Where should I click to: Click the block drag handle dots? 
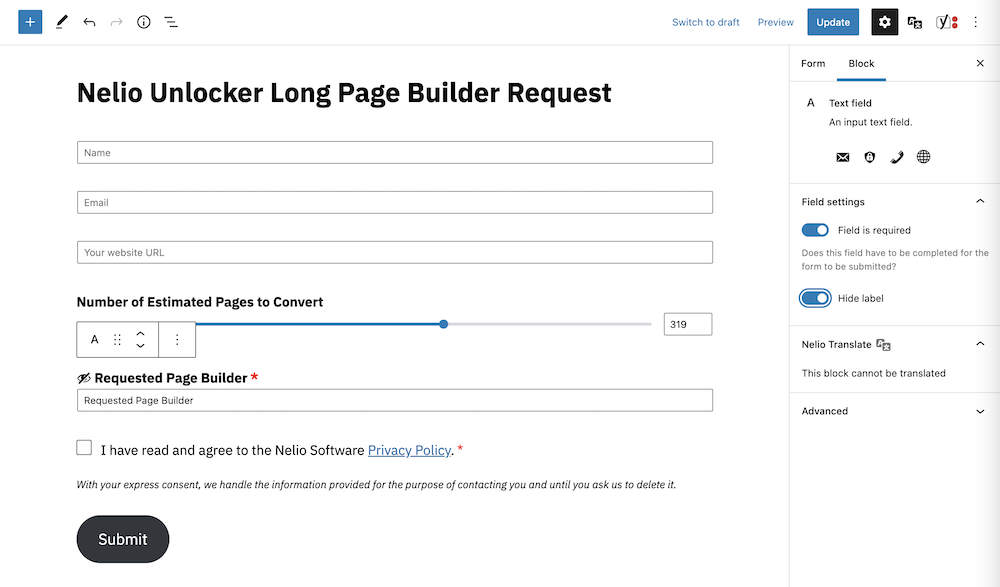point(117,339)
